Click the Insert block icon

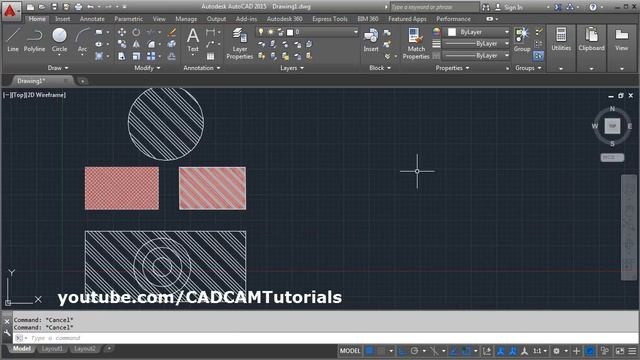pos(371,40)
